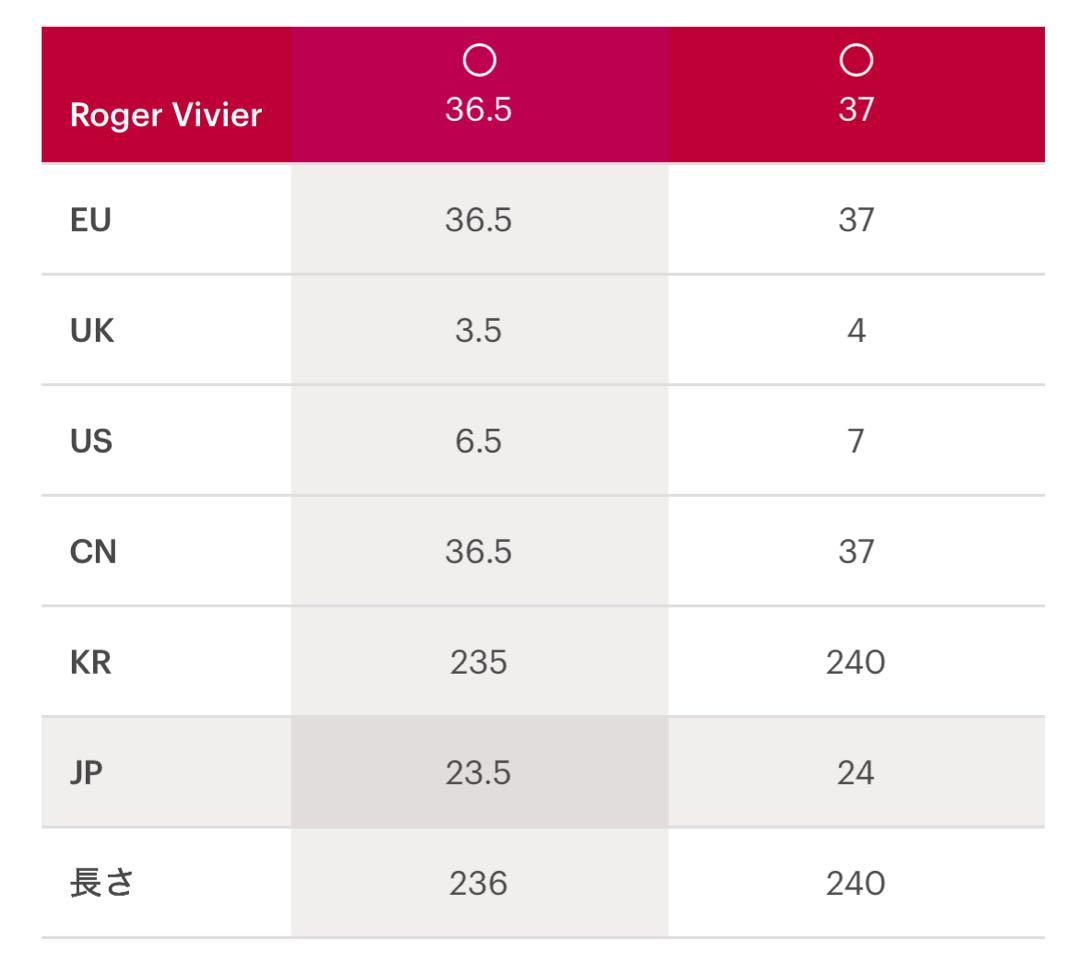Image resolution: width=1080 pixels, height=976 pixels.
Task: Click the 長さ value 236 cell
Action: (479, 883)
